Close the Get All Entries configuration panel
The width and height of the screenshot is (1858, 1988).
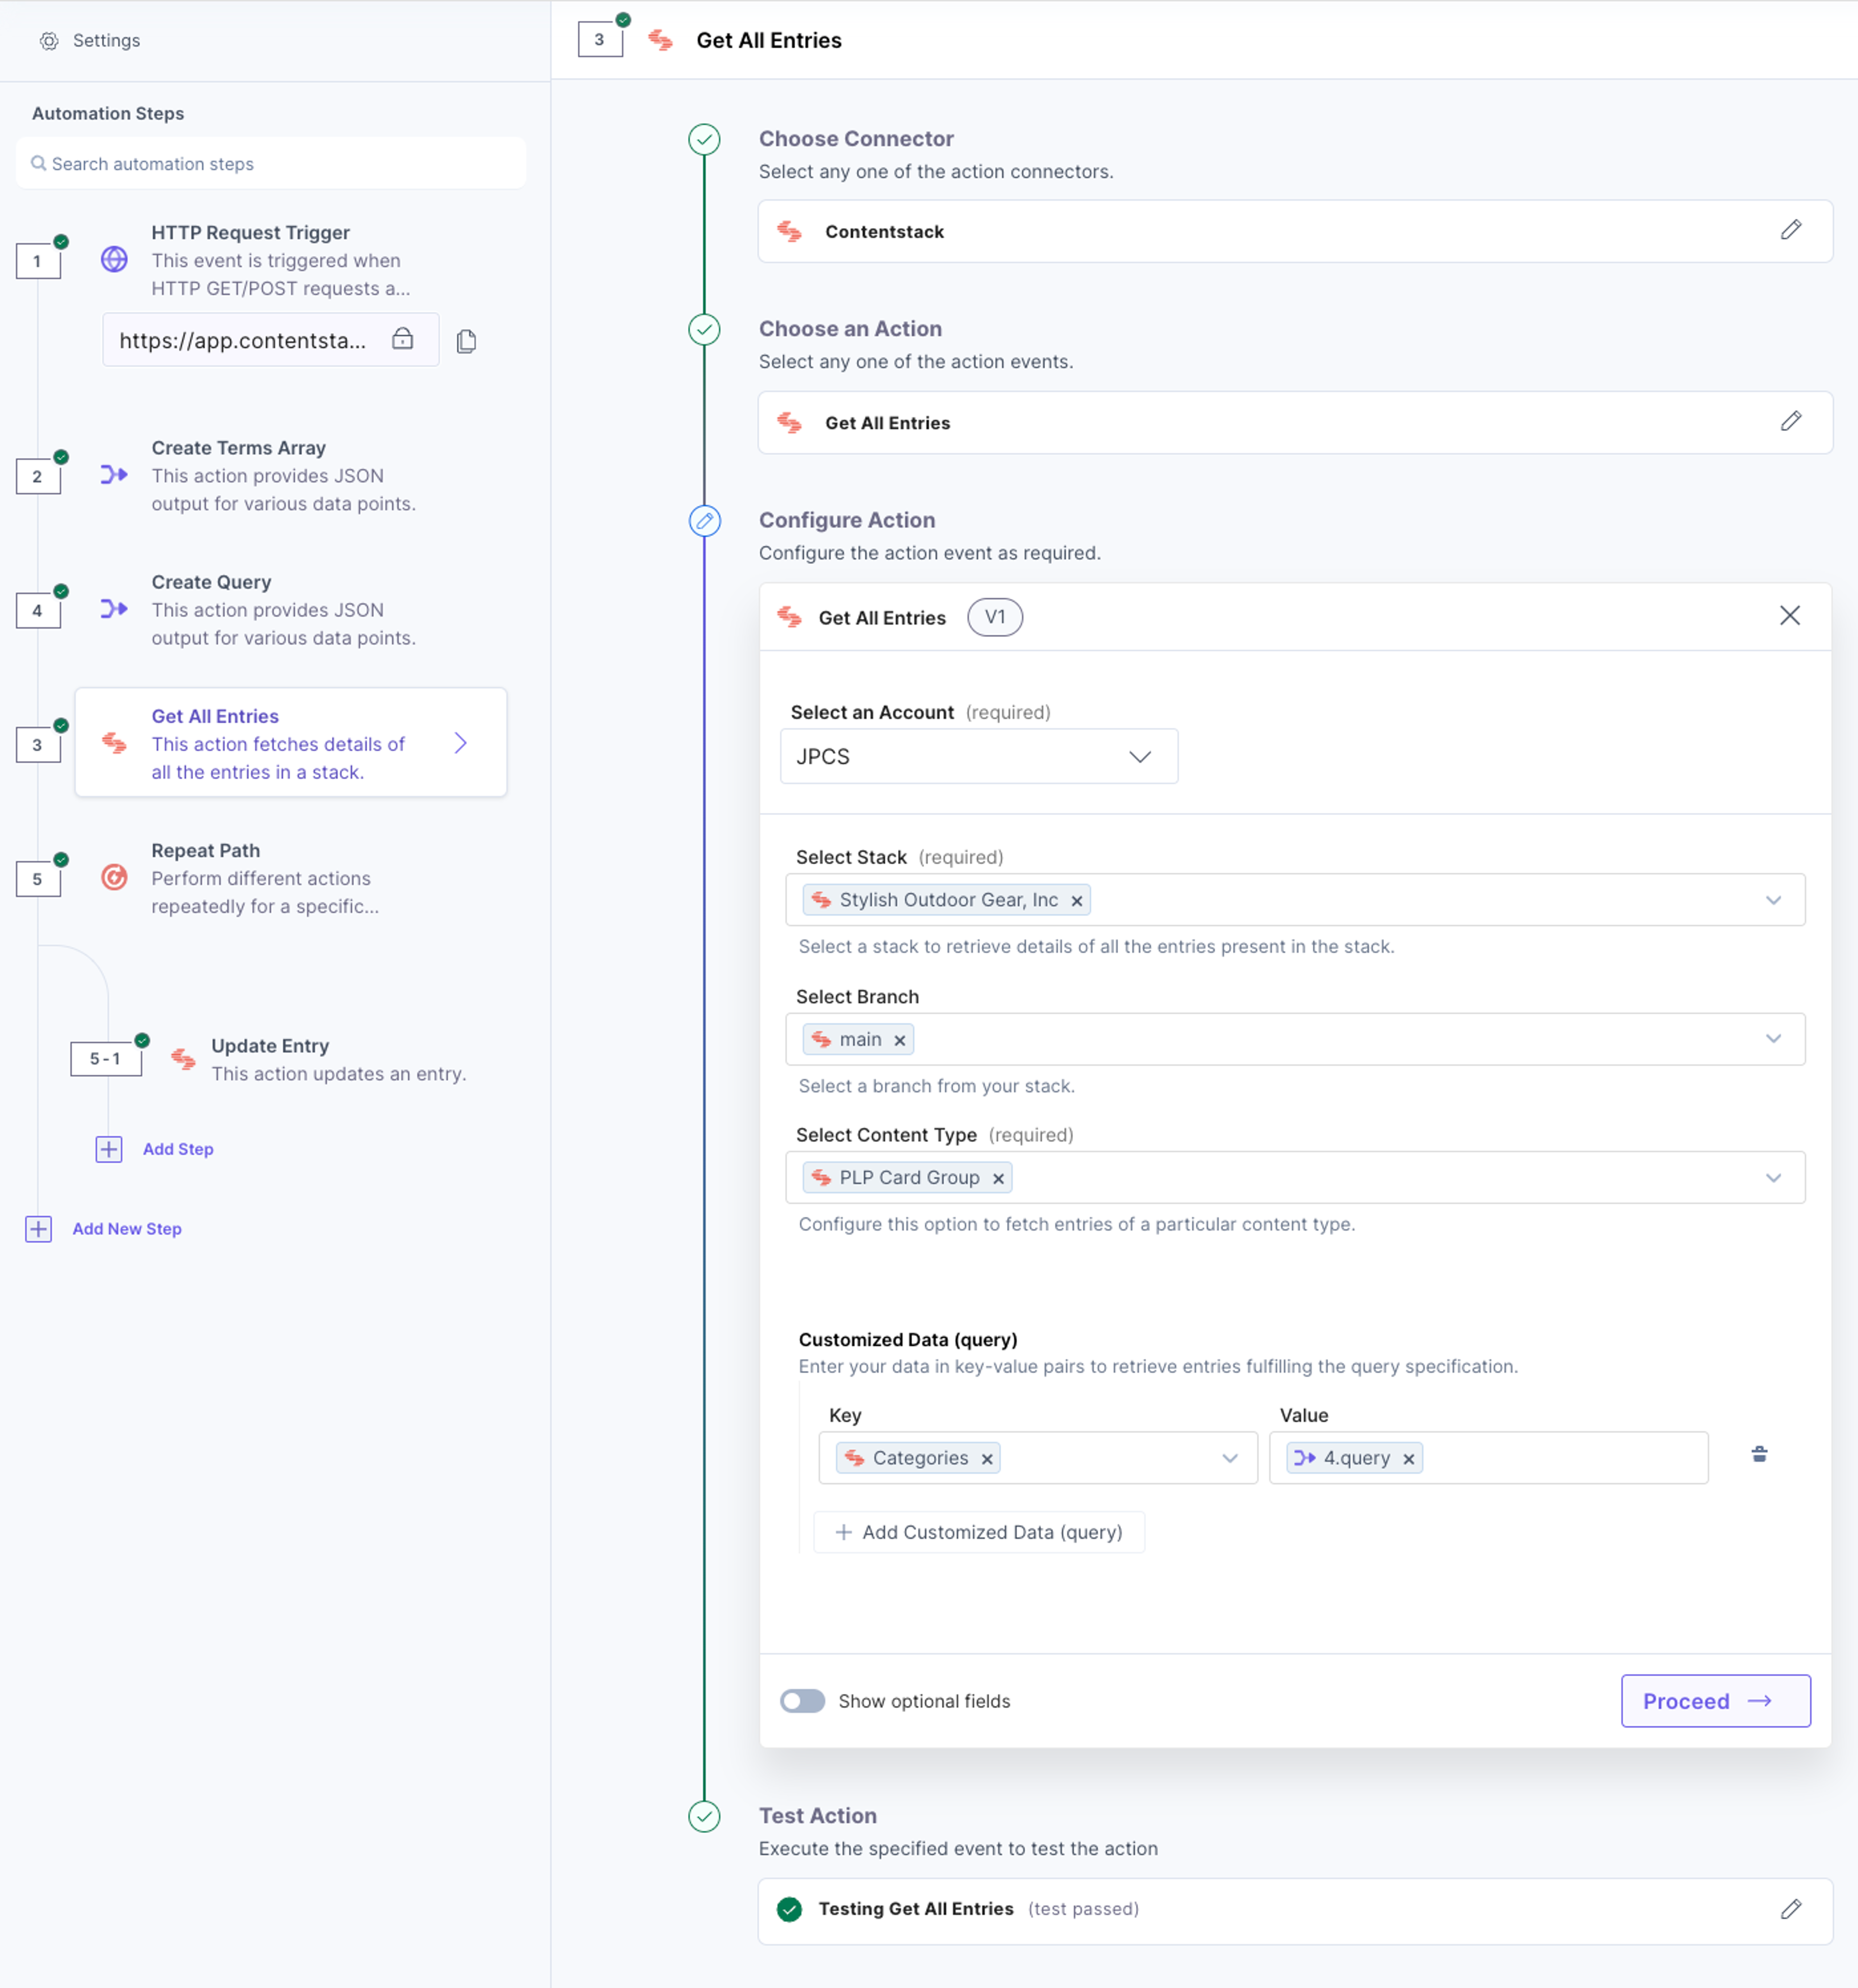click(x=1789, y=616)
